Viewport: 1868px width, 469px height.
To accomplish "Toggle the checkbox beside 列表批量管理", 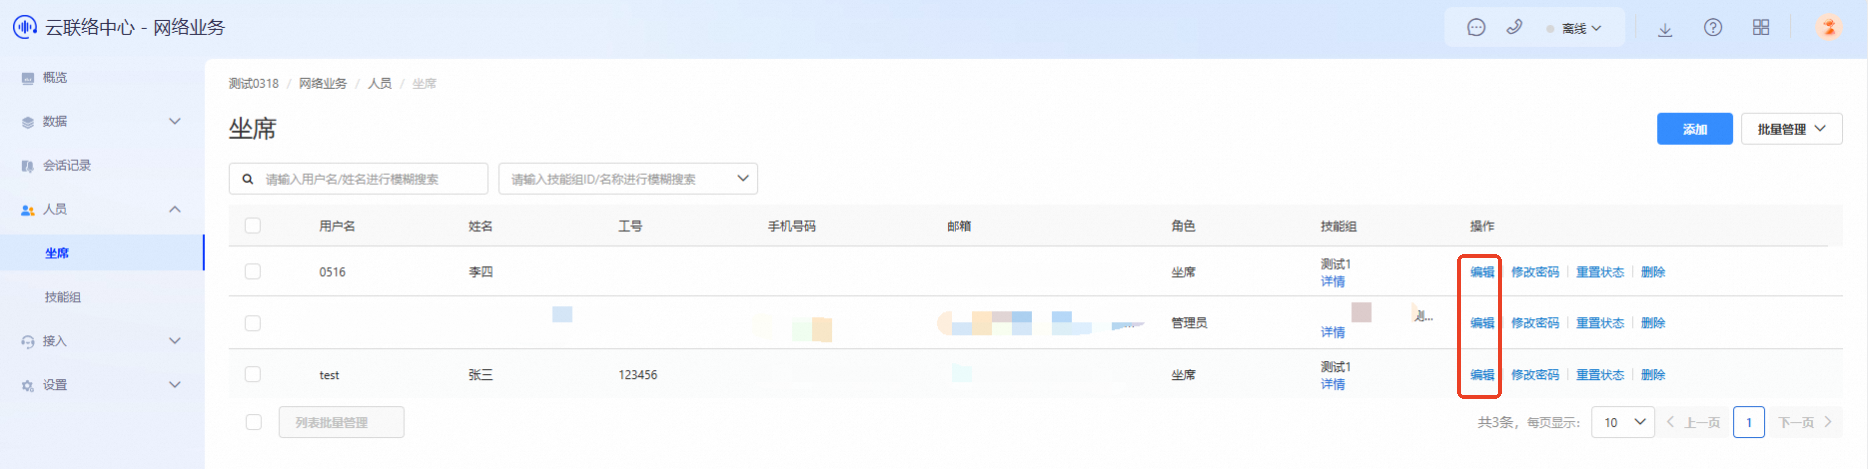I will click(x=254, y=422).
